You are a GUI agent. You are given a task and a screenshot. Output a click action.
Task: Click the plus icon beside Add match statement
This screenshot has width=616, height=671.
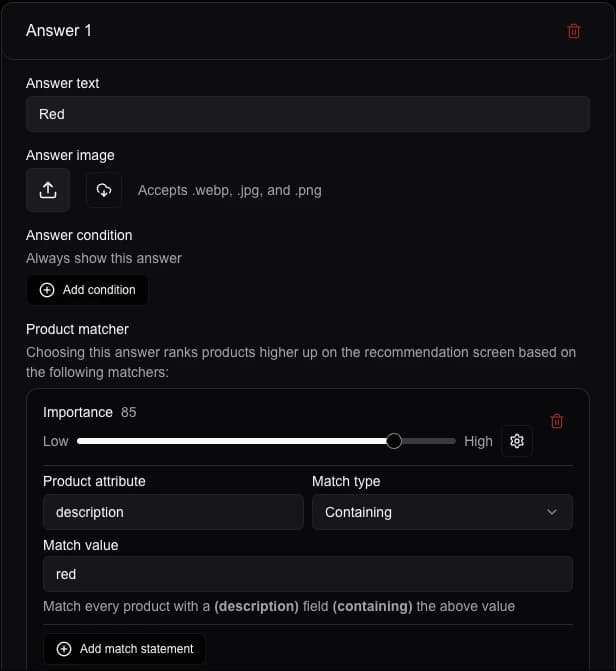[64, 649]
